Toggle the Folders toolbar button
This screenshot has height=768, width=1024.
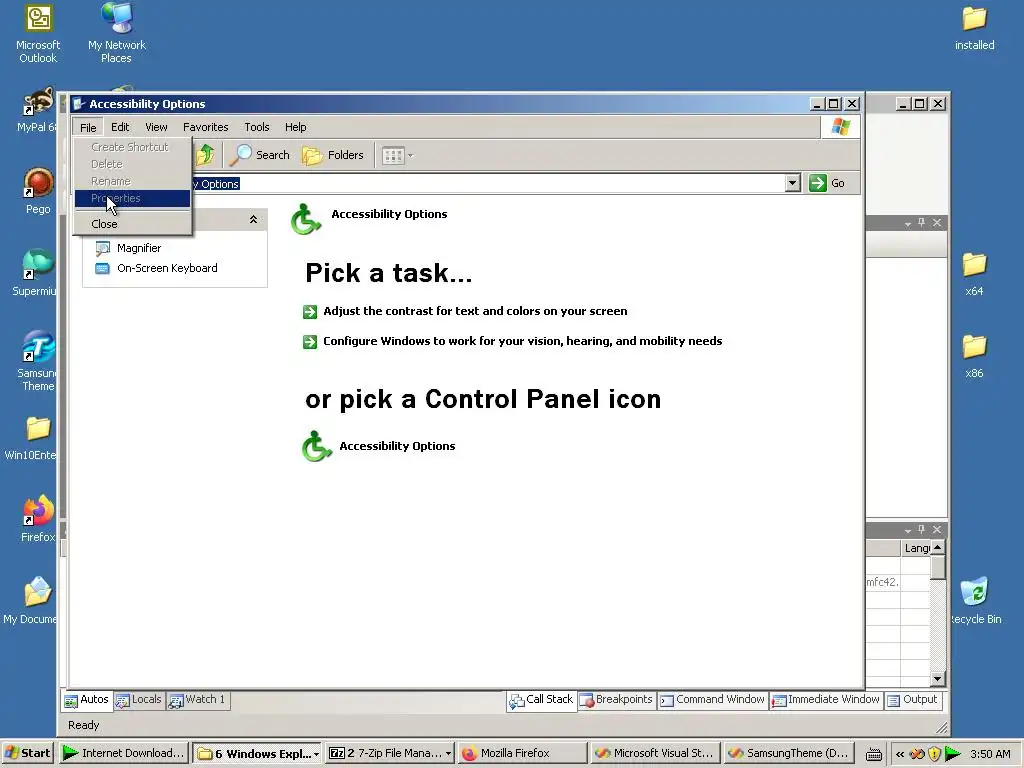333,155
